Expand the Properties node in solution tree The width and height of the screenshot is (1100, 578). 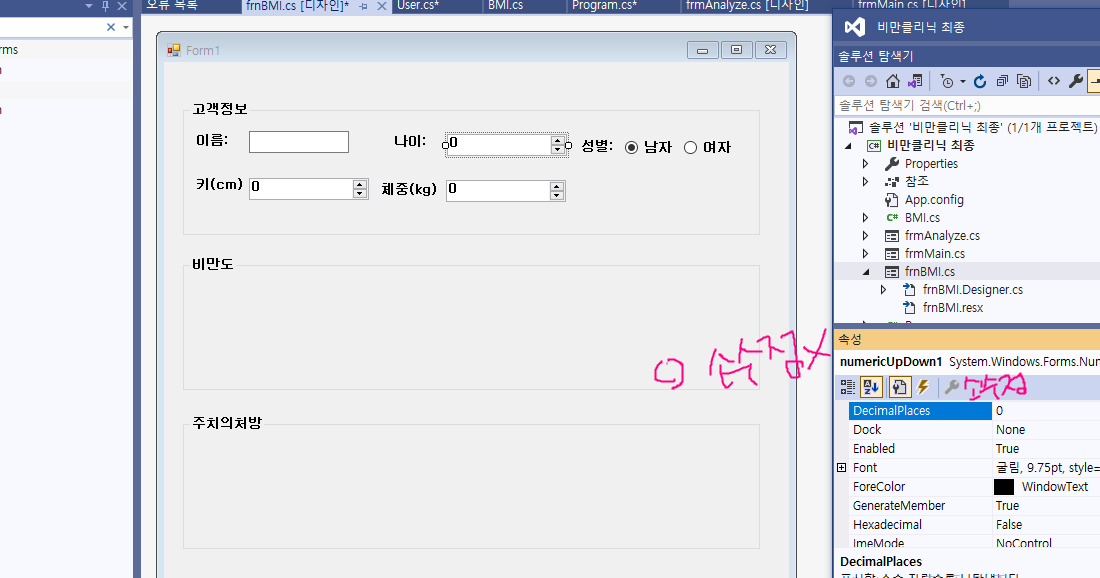[x=866, y=163]
